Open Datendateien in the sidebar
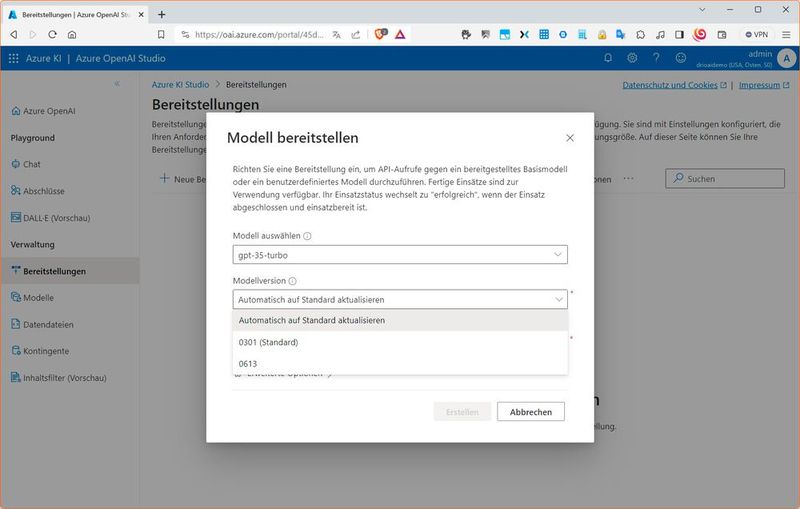This screenshot has width=800, height=509. coord(48,324)
